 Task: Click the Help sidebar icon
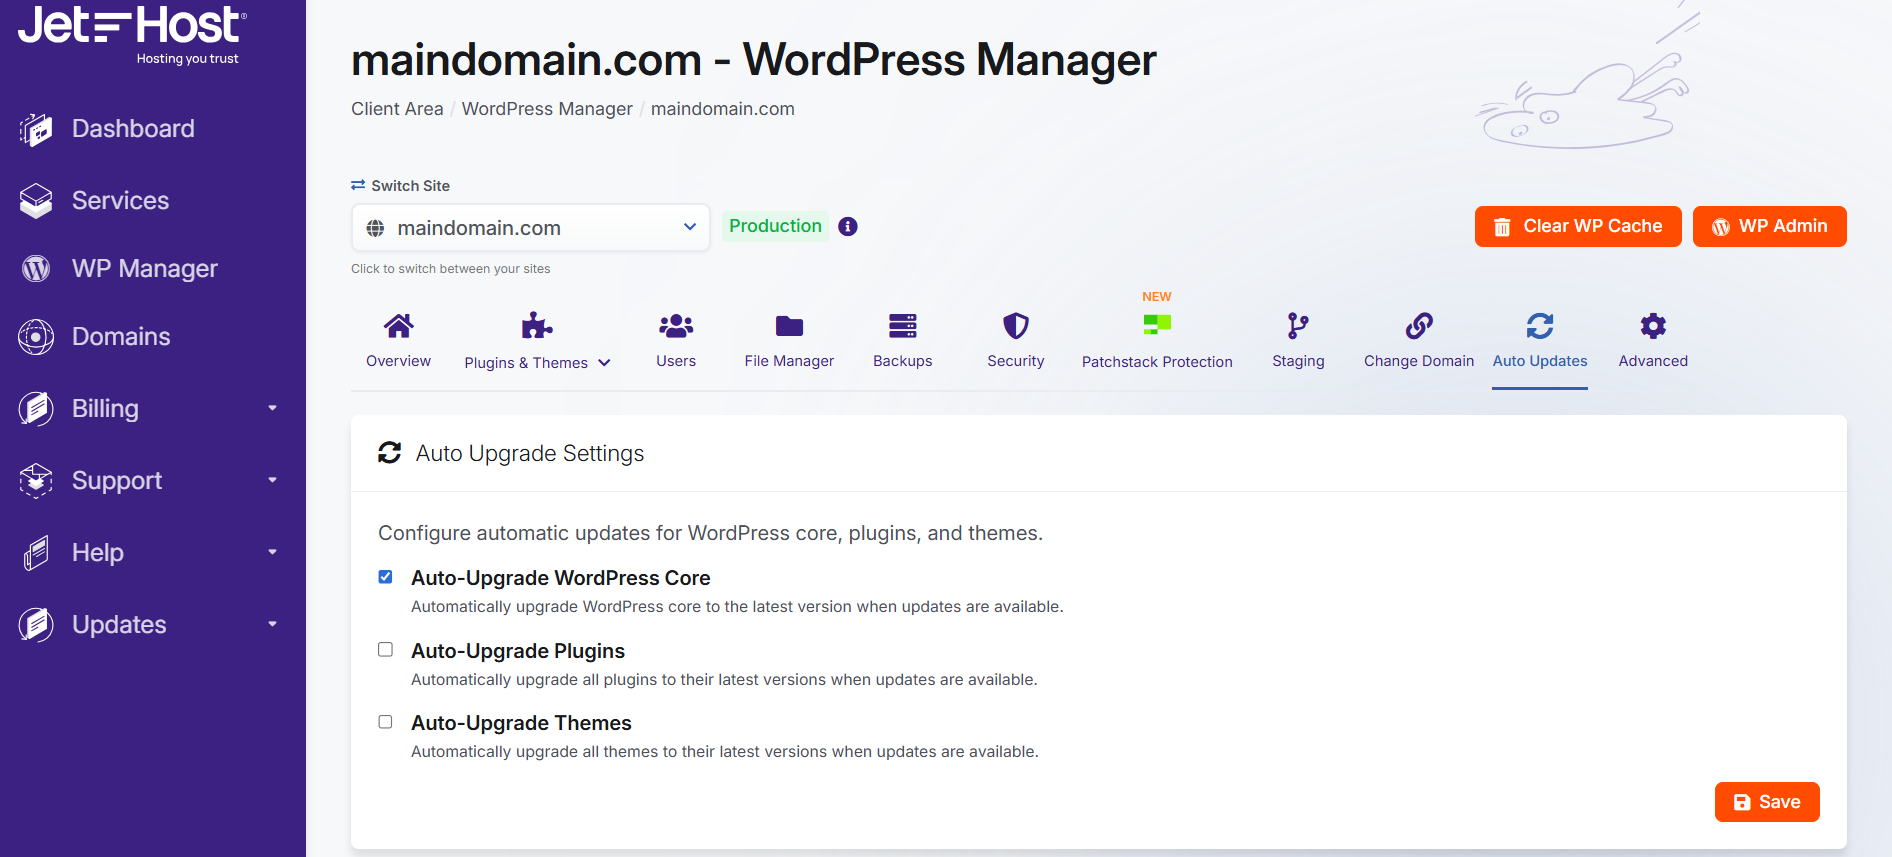36,553
